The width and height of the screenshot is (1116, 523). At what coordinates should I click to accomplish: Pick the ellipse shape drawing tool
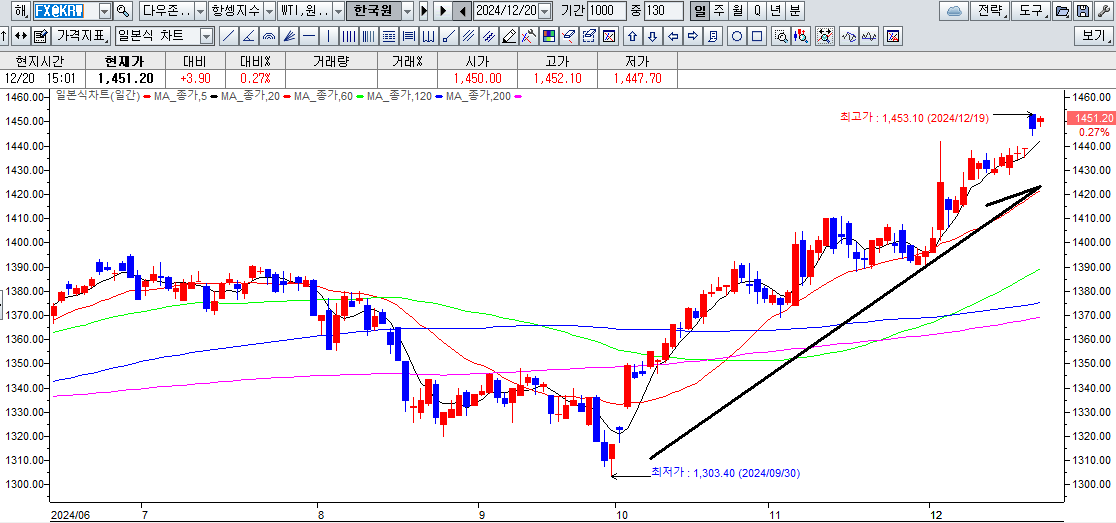[x=736, y=37]
